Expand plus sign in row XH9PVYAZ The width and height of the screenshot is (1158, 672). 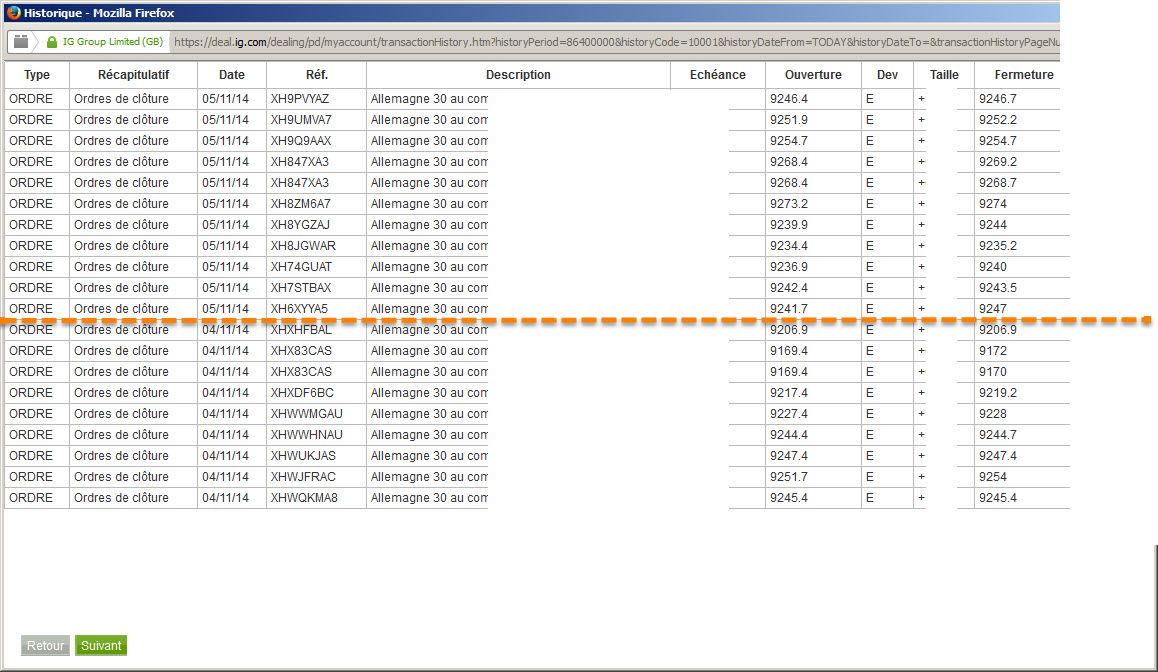point(921,99)
